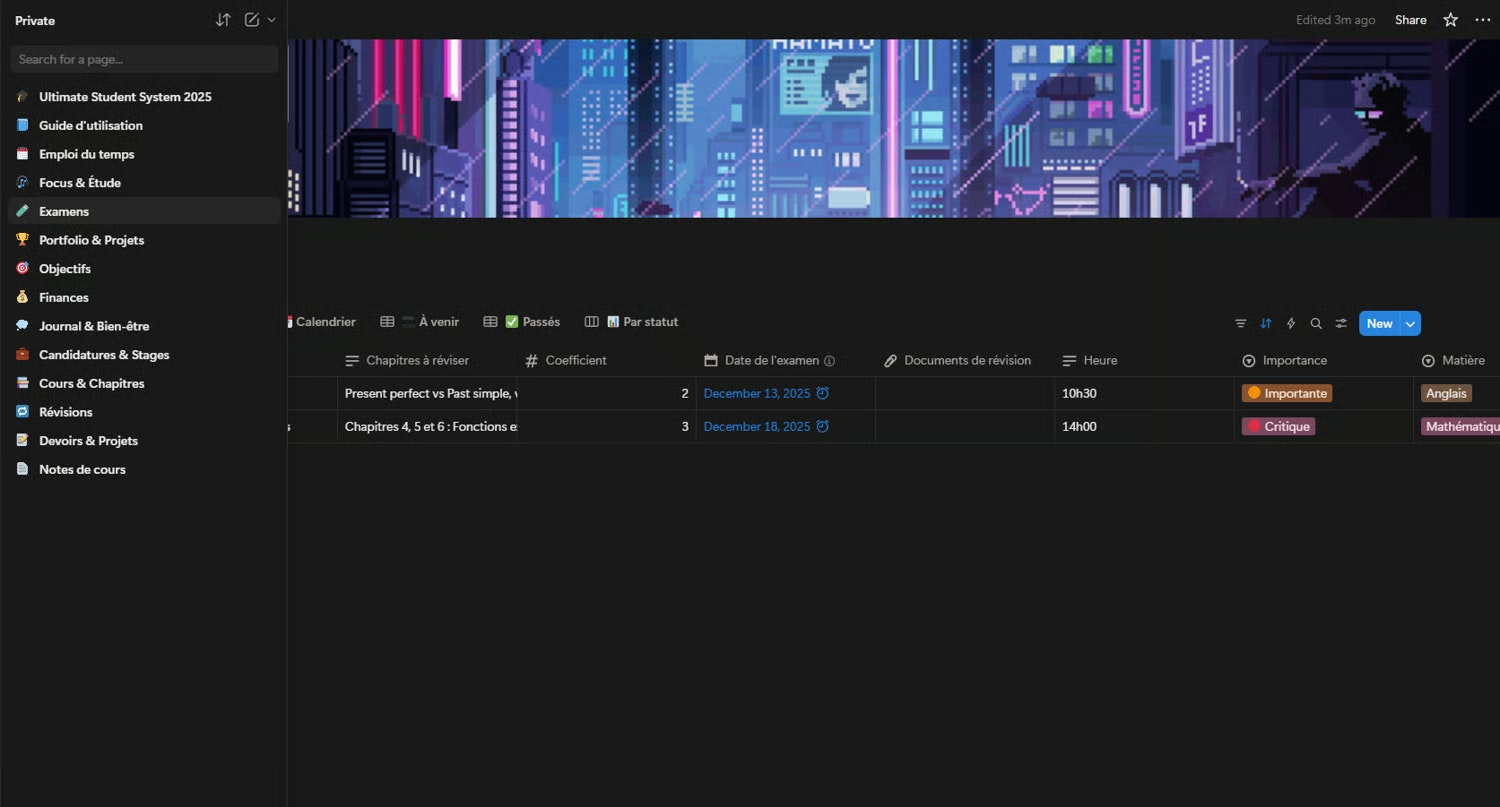Open Journal & Bien-être page
This screenshot has height=807, width=1500.
click(144, 326)
